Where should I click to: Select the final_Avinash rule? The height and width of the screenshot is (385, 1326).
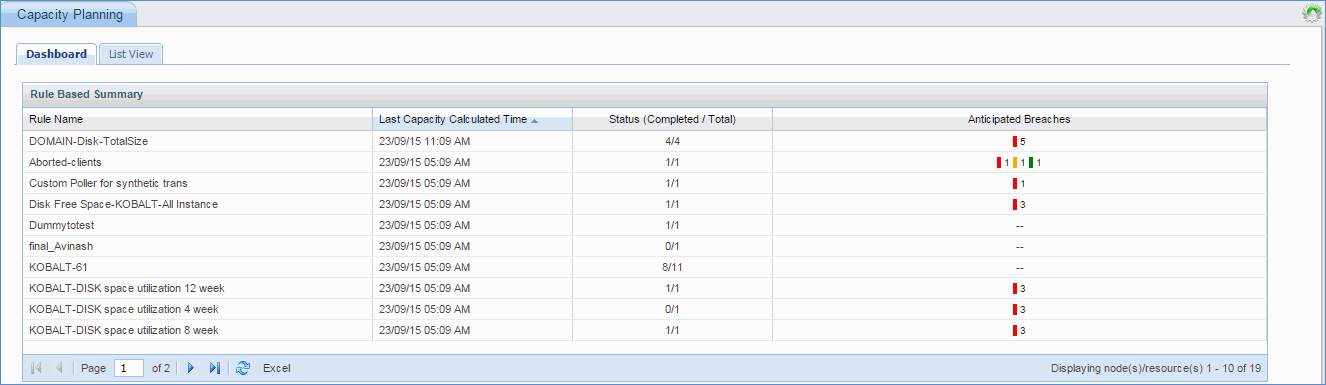61,246
